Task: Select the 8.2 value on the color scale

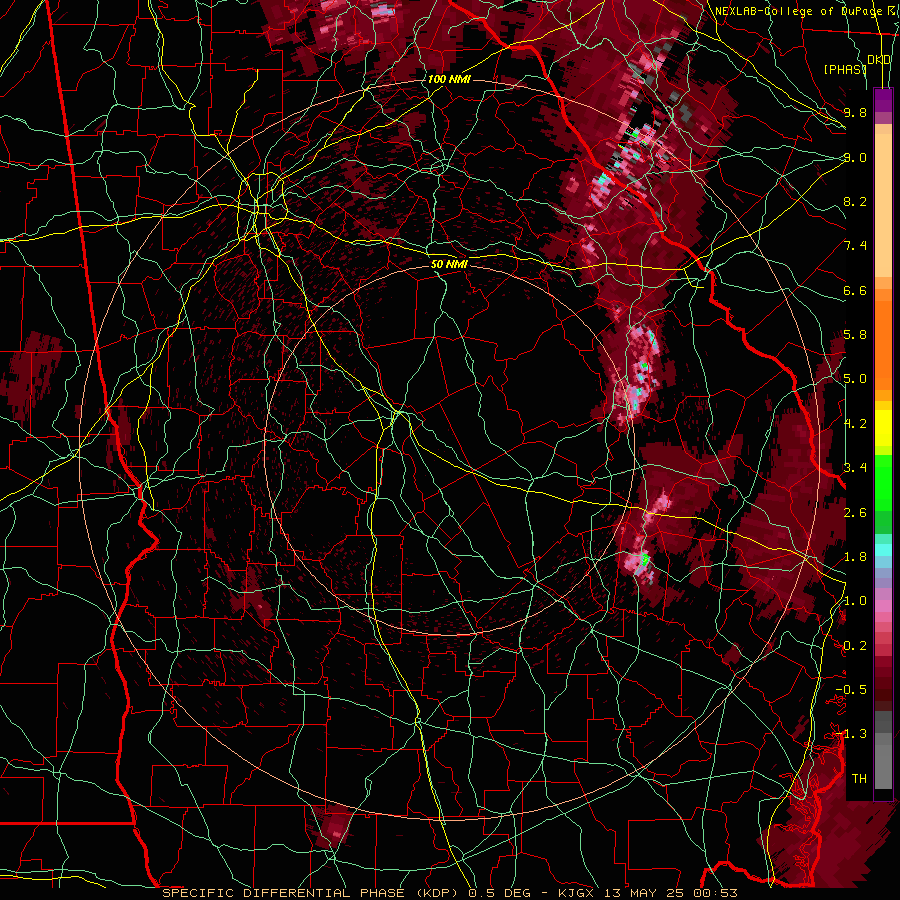Action: (x=855, y=201)
